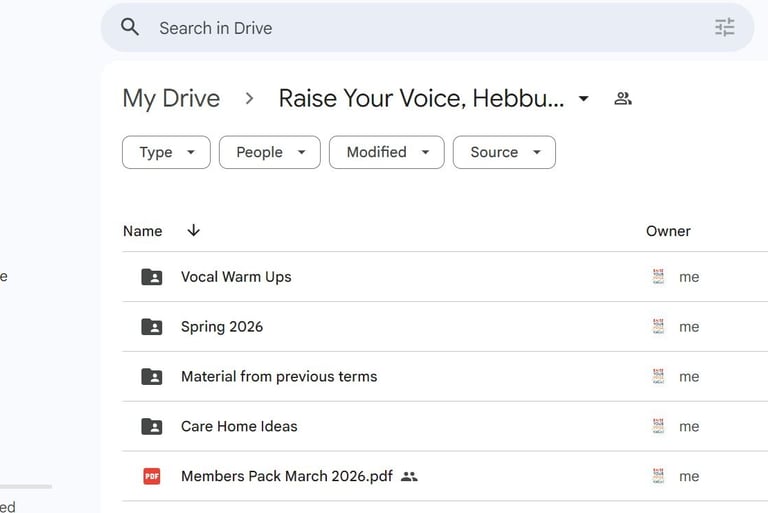
Task: Sort by the Name column header
Action: tap(143, 231)
